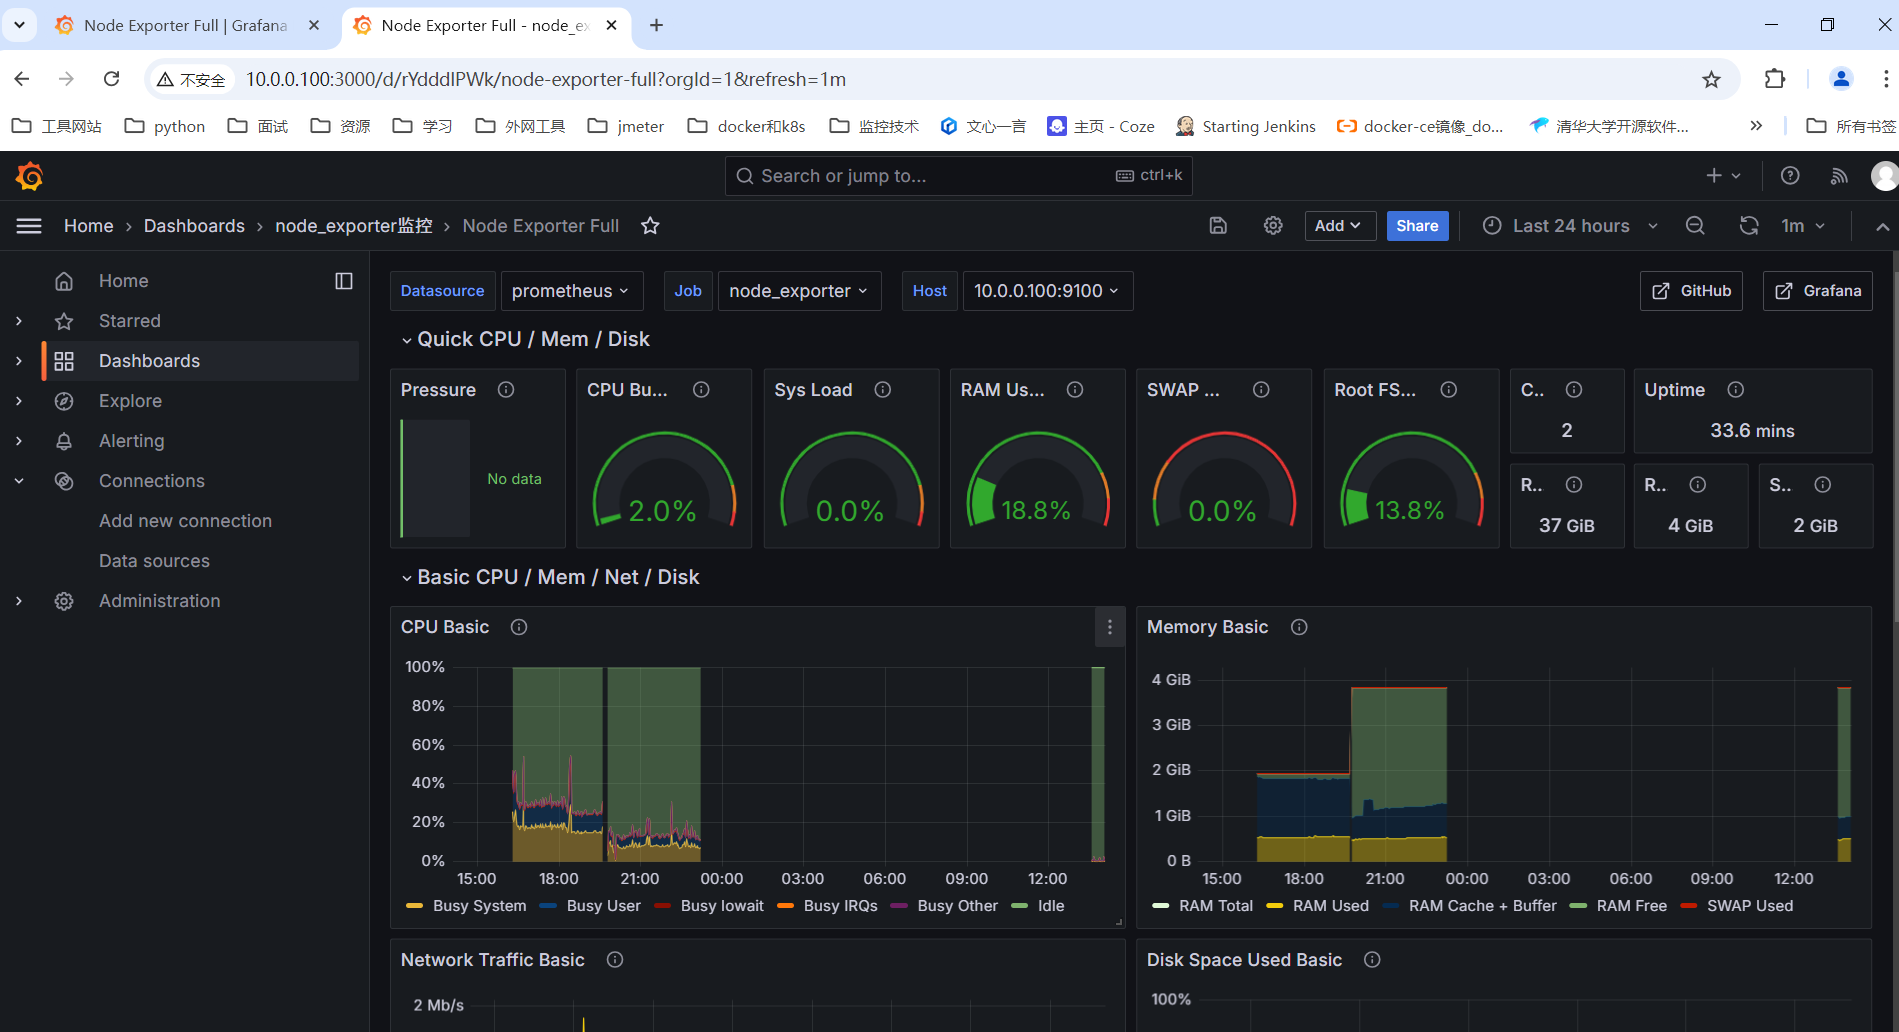The height and width of the screenshot is (1032, 1899).
Task: Open the Host 10.0.0.100:9100 dropdown
Action: pyautogui.click(x=1047, y=291)
